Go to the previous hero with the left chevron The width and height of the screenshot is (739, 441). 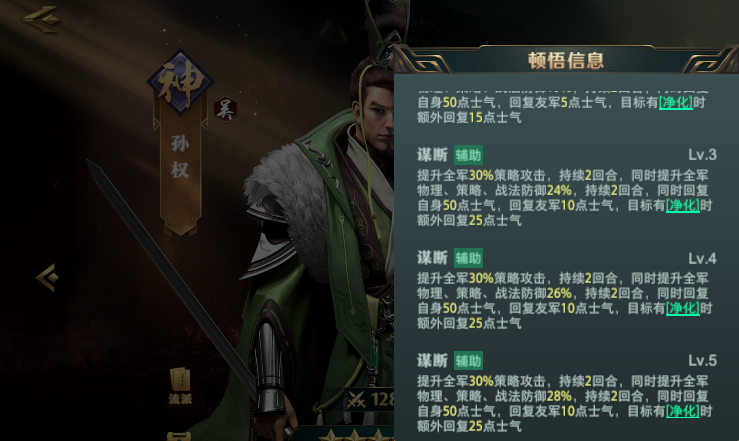coord(47,278)
